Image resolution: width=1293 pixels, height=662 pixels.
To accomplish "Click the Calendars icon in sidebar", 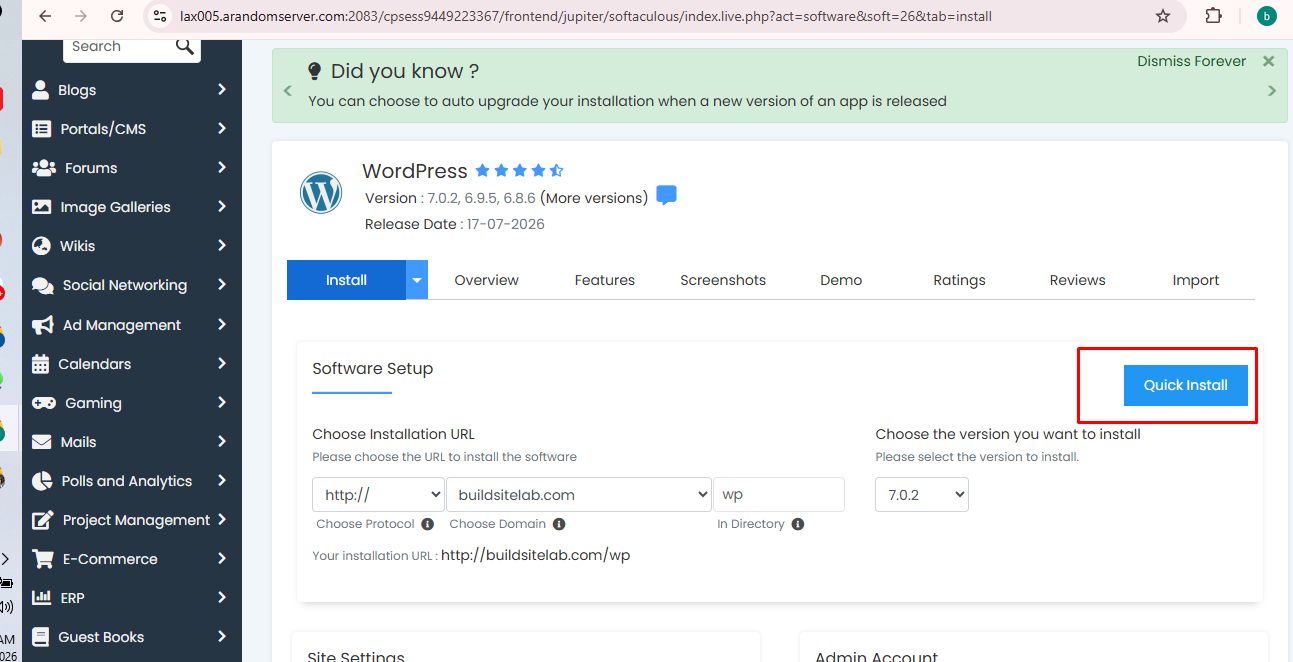I will pos(40,364).
